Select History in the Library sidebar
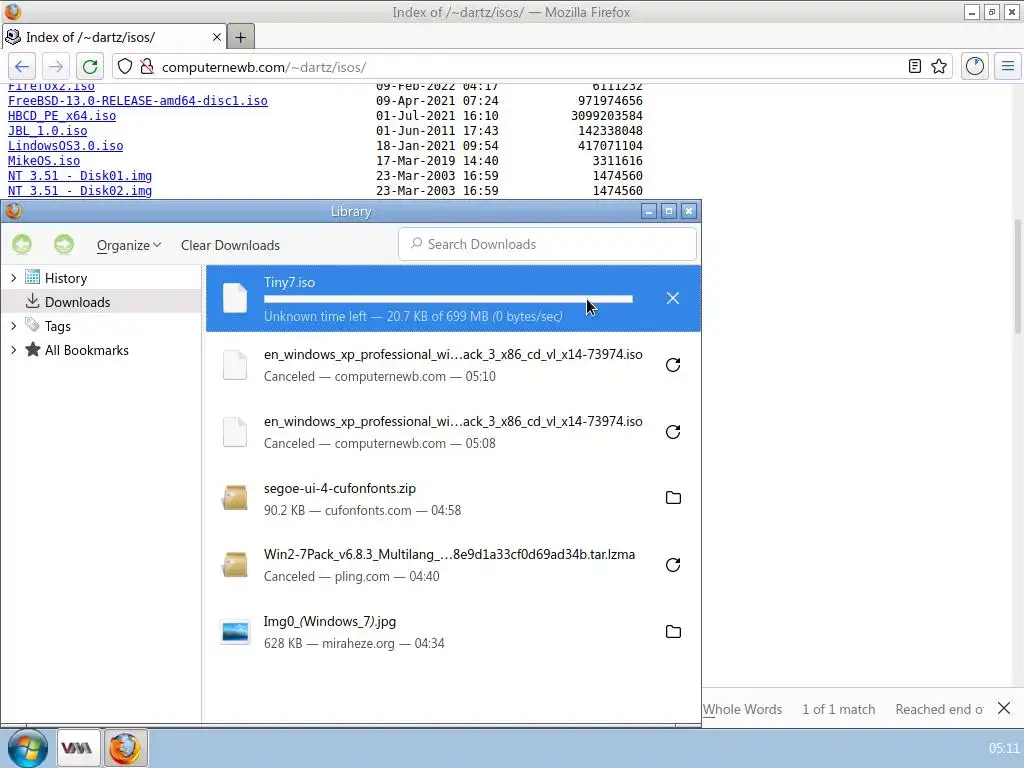The image size is (1024, 768). coord(101,278)
